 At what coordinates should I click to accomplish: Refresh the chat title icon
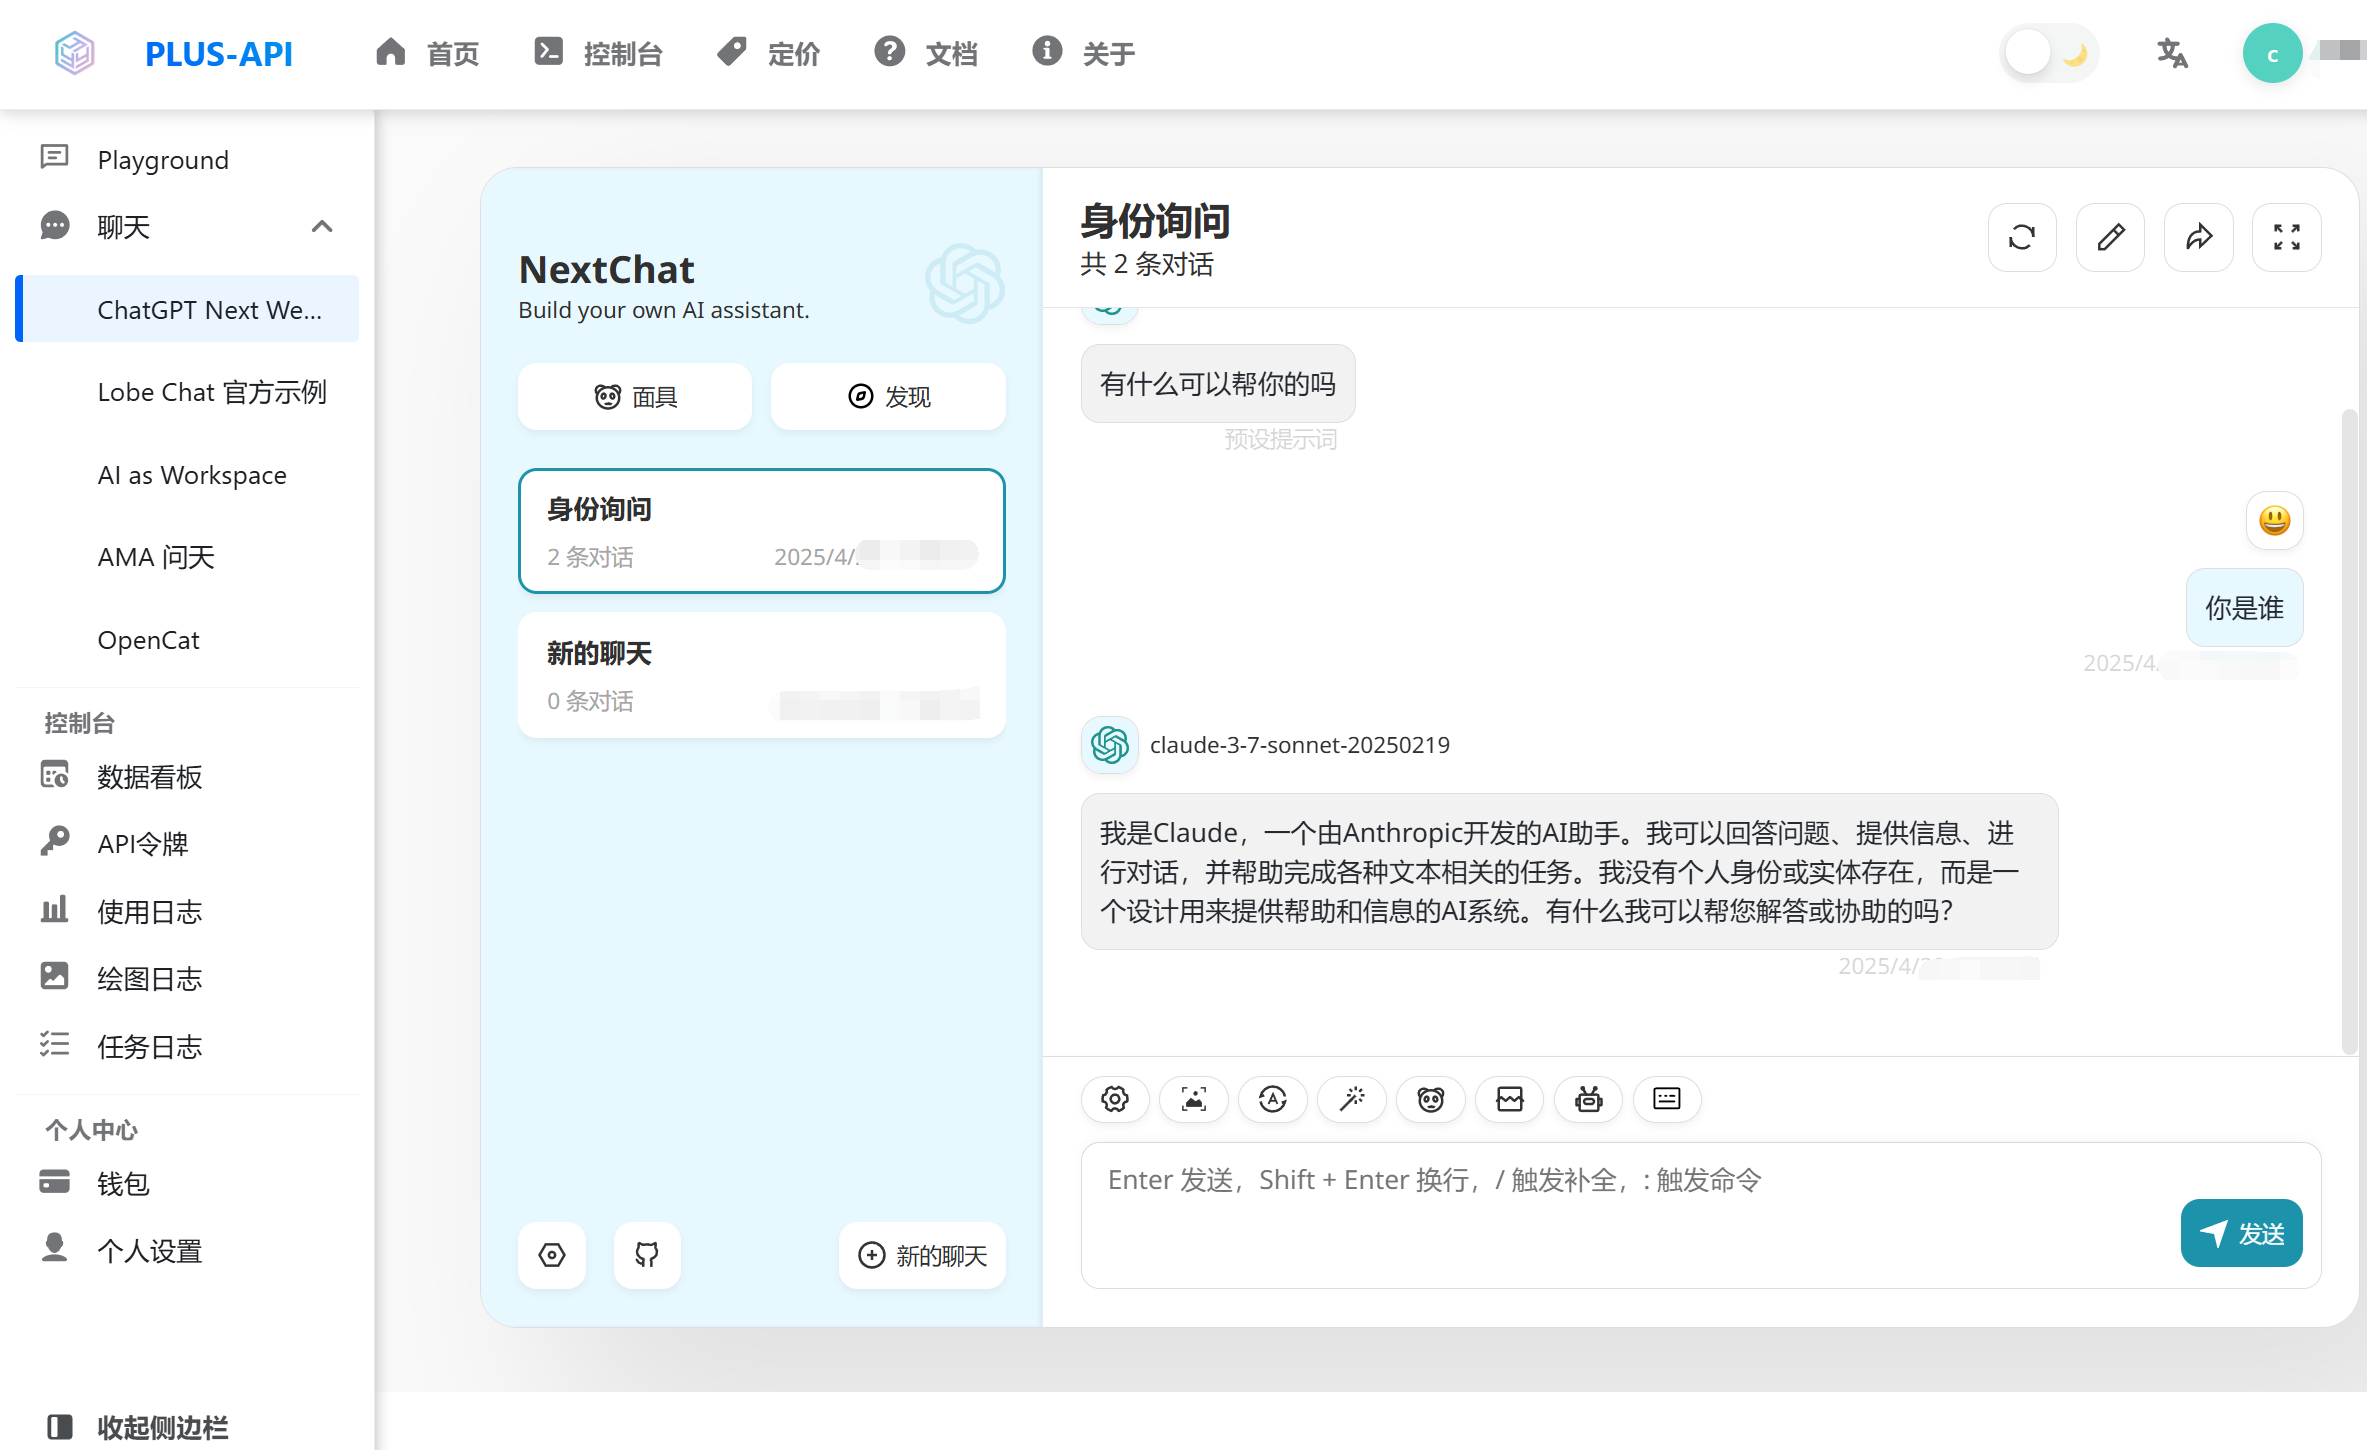click(x=2022, y=237)
